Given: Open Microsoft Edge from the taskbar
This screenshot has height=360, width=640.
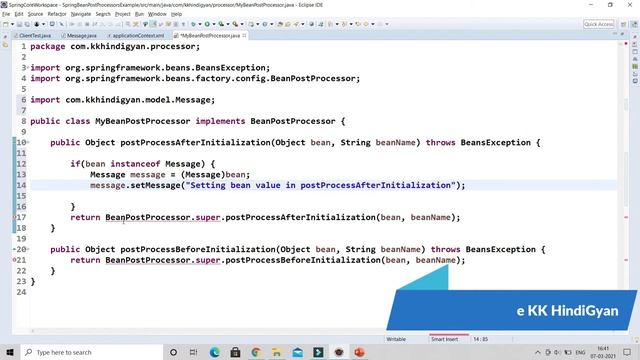Looking at the screenshot, I should click(x=214, y=352).
